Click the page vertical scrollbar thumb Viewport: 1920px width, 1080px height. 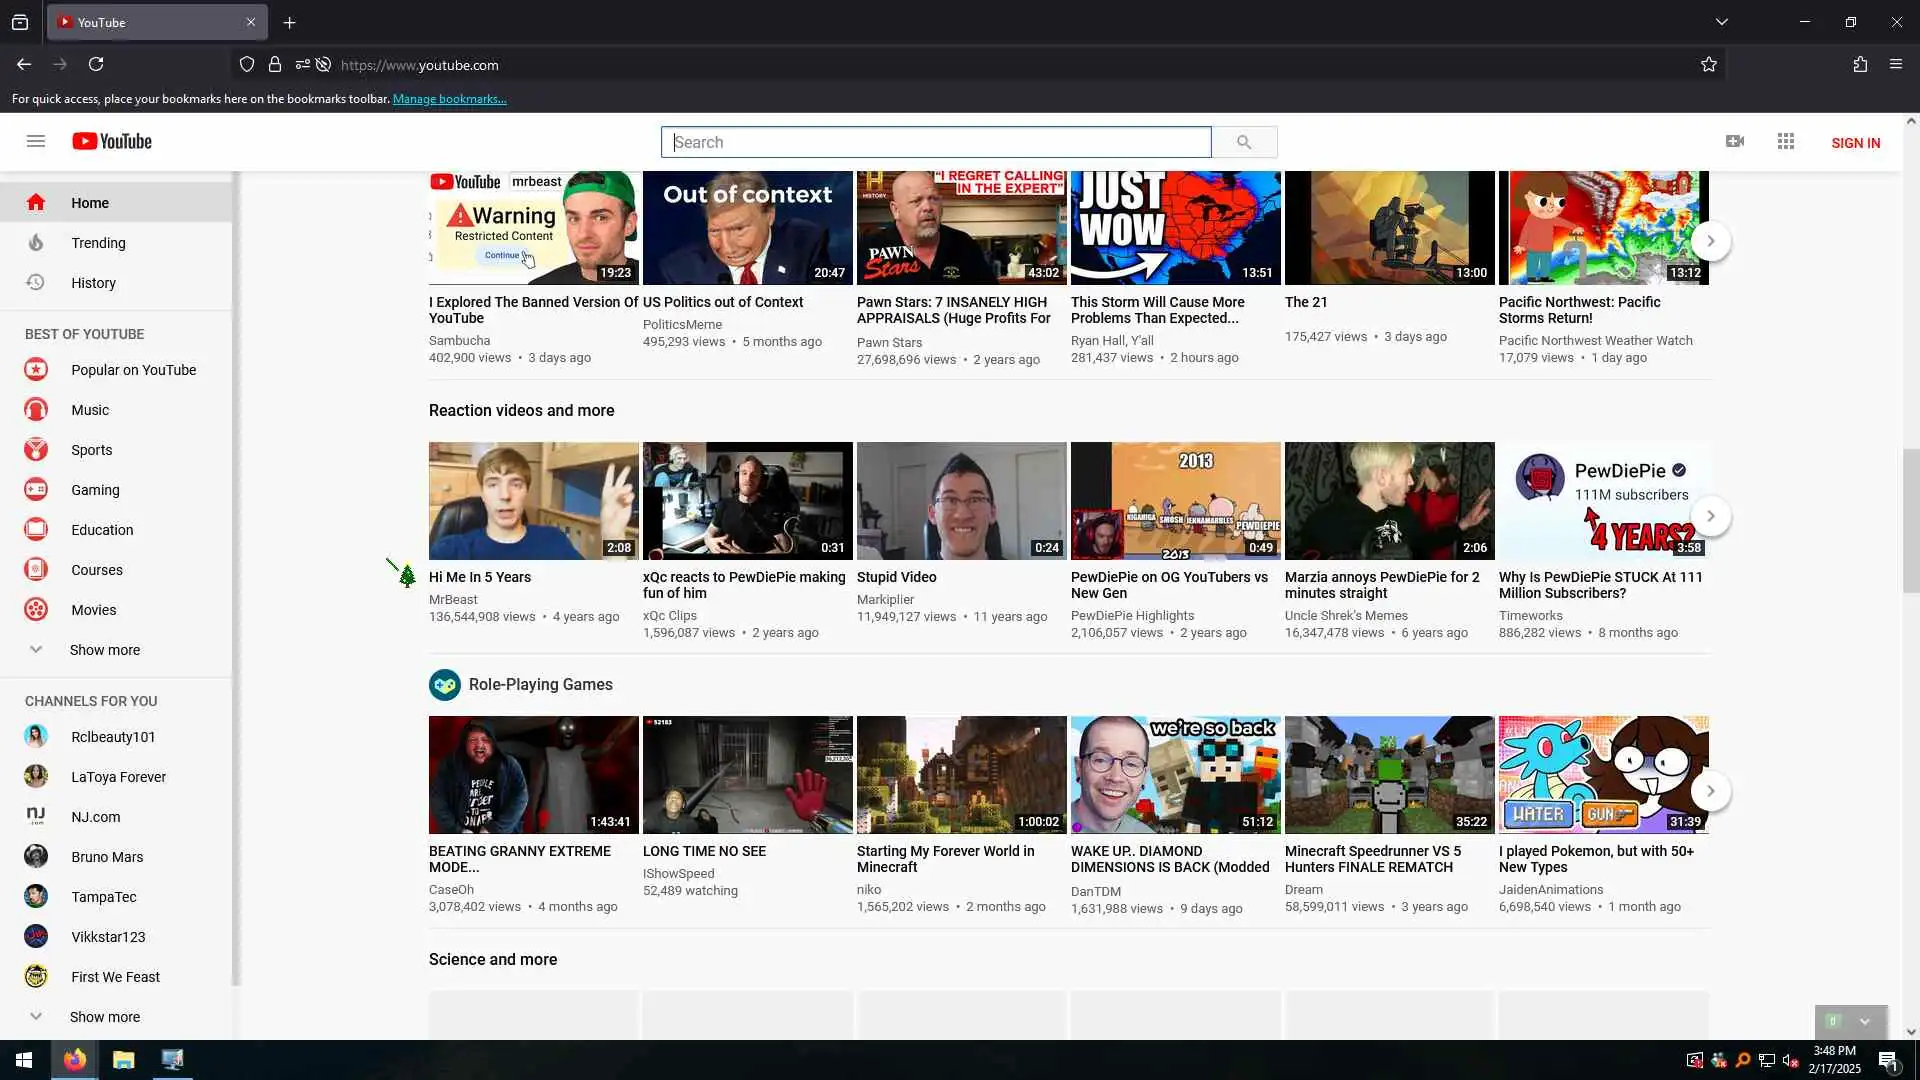pos(1911,520)
